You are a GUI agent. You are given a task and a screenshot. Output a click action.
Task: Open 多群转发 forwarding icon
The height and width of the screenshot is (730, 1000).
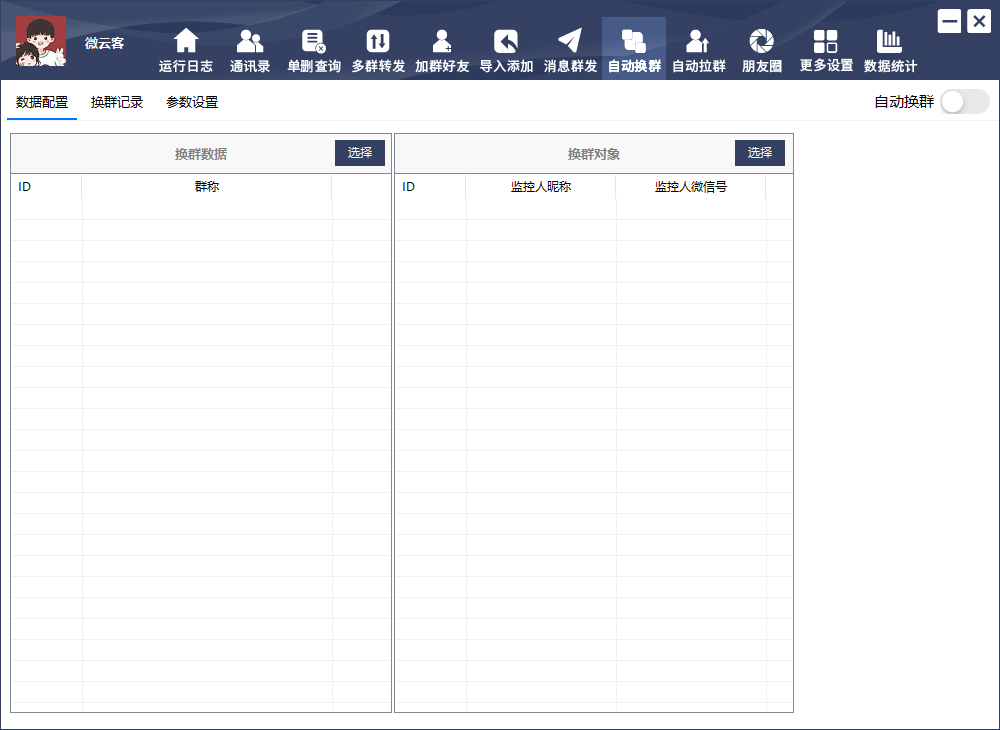378,42
